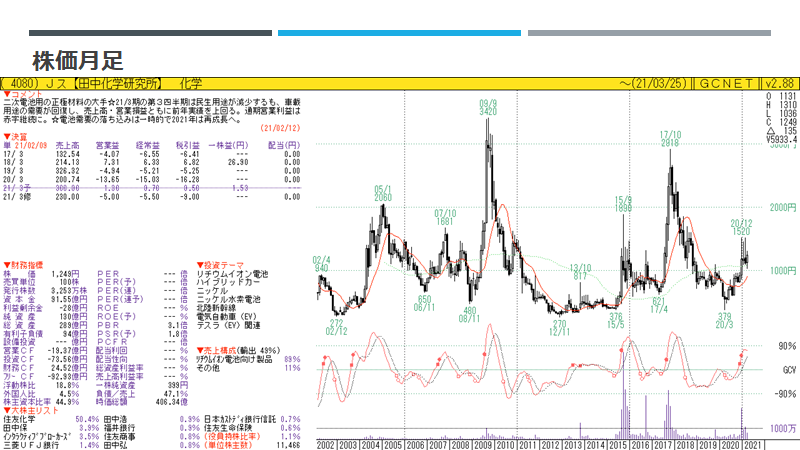Click the 株主資本比率 value 44.9%

coord(66,402)
